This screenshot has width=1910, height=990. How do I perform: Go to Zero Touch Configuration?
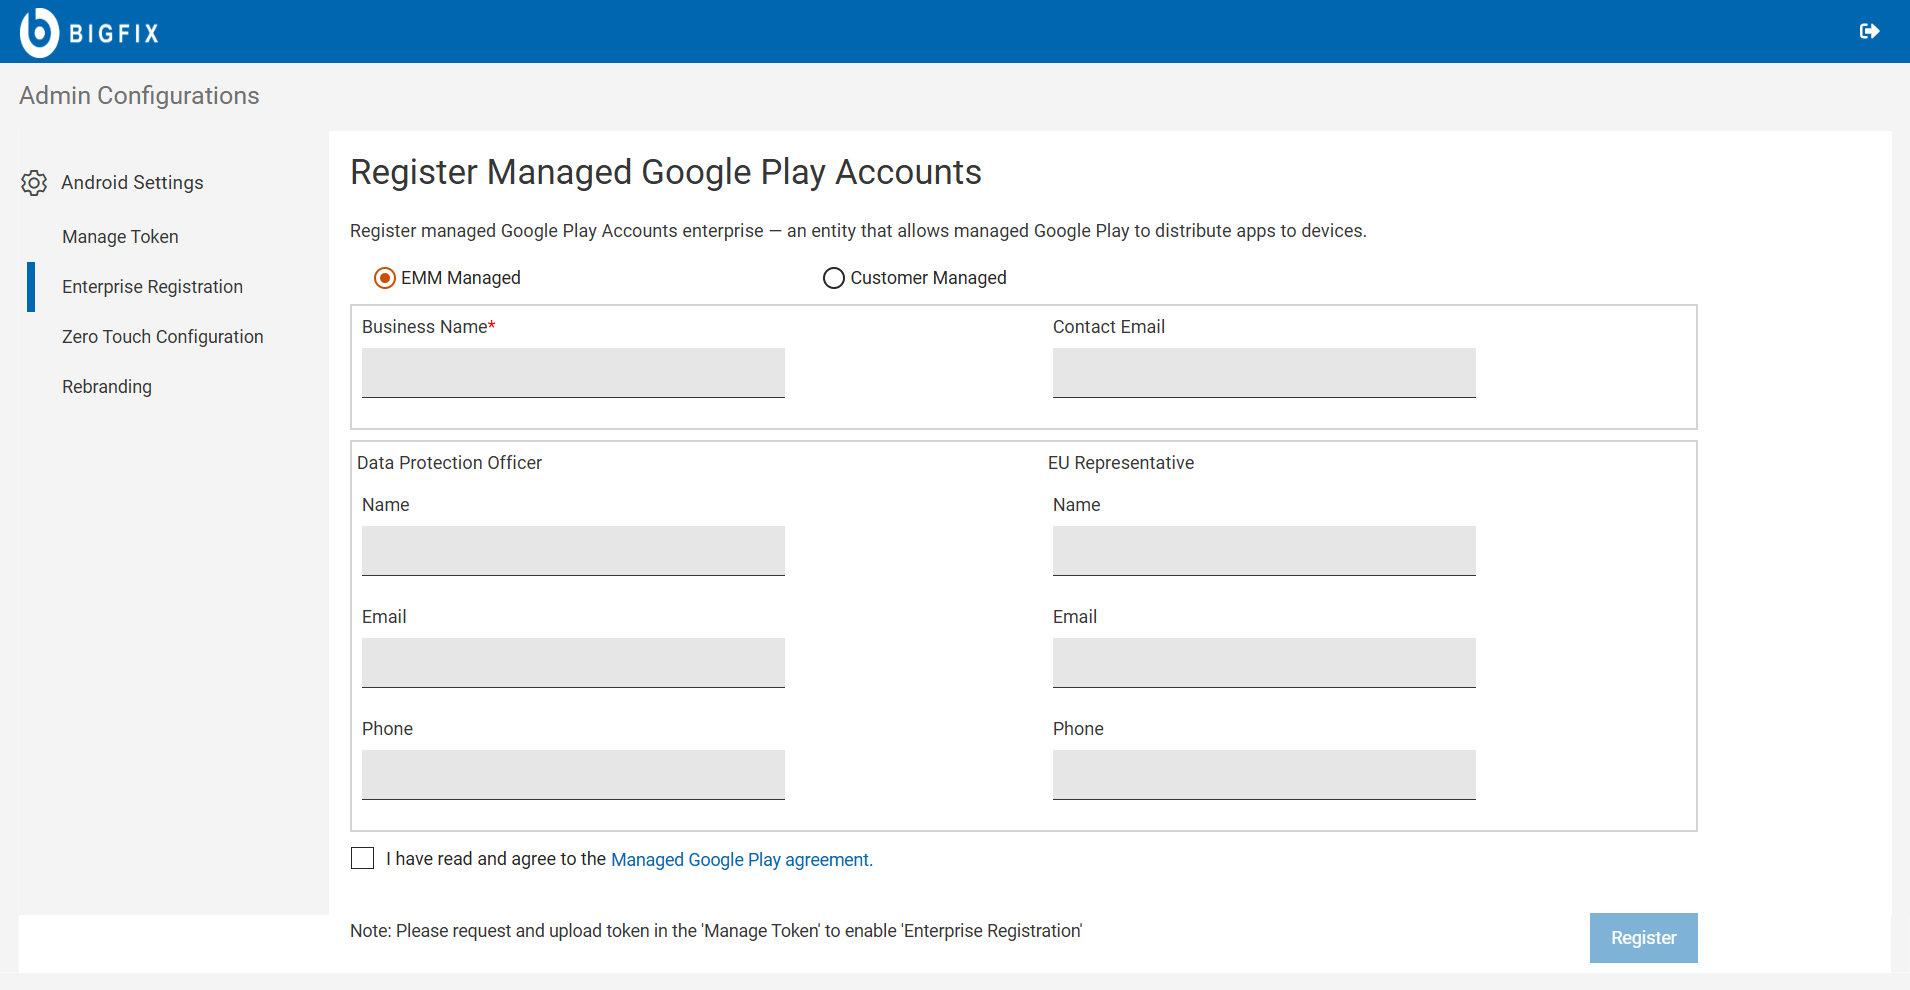point(162,337)
